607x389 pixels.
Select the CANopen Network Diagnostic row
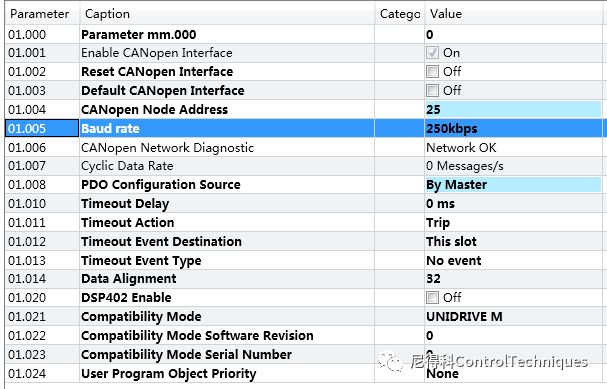click(x=304, y=147)
